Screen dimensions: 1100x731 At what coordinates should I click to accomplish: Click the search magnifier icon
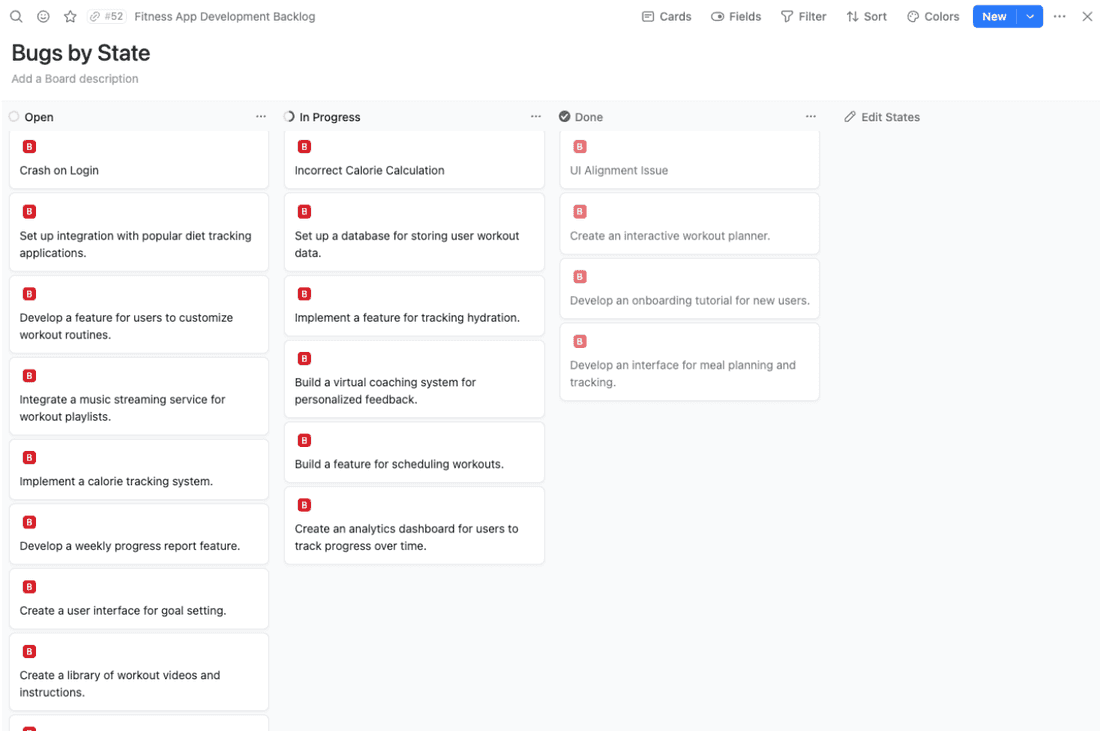17,16
